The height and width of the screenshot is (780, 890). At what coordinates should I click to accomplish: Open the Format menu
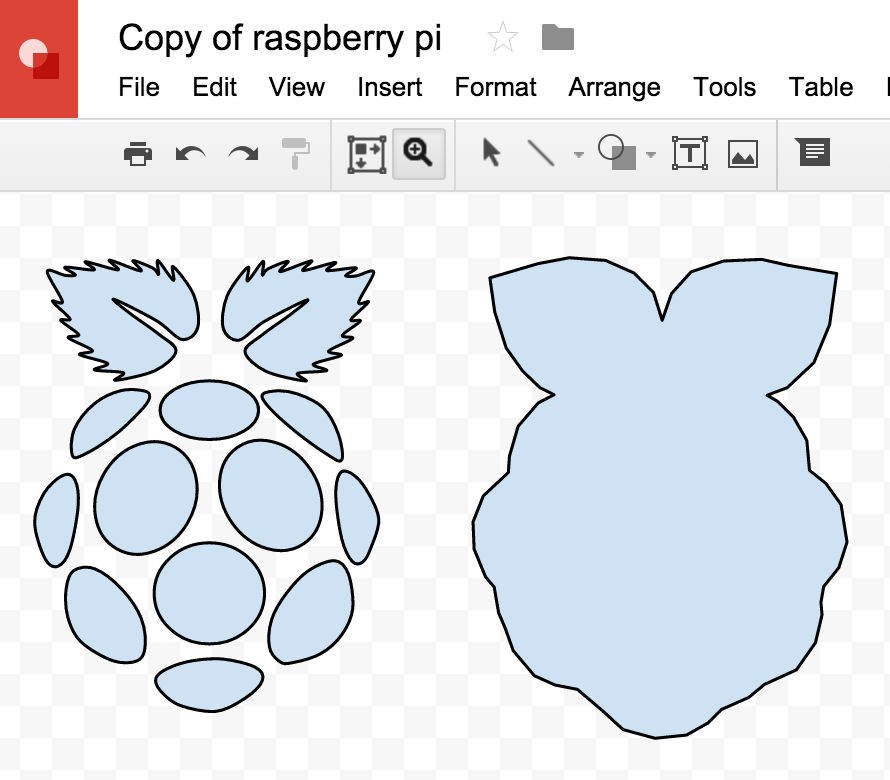click(x=495, y=88)
